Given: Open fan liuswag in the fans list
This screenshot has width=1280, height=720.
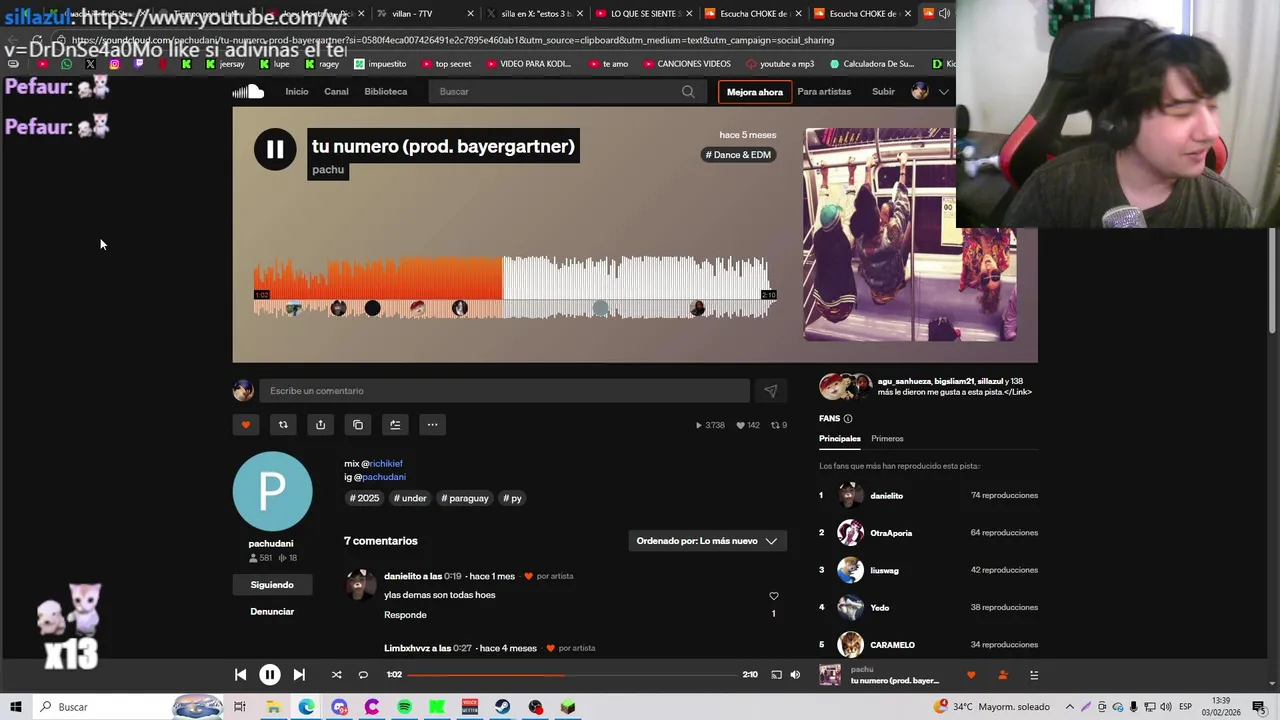Looking at the screenshot, I should [884, 570].
